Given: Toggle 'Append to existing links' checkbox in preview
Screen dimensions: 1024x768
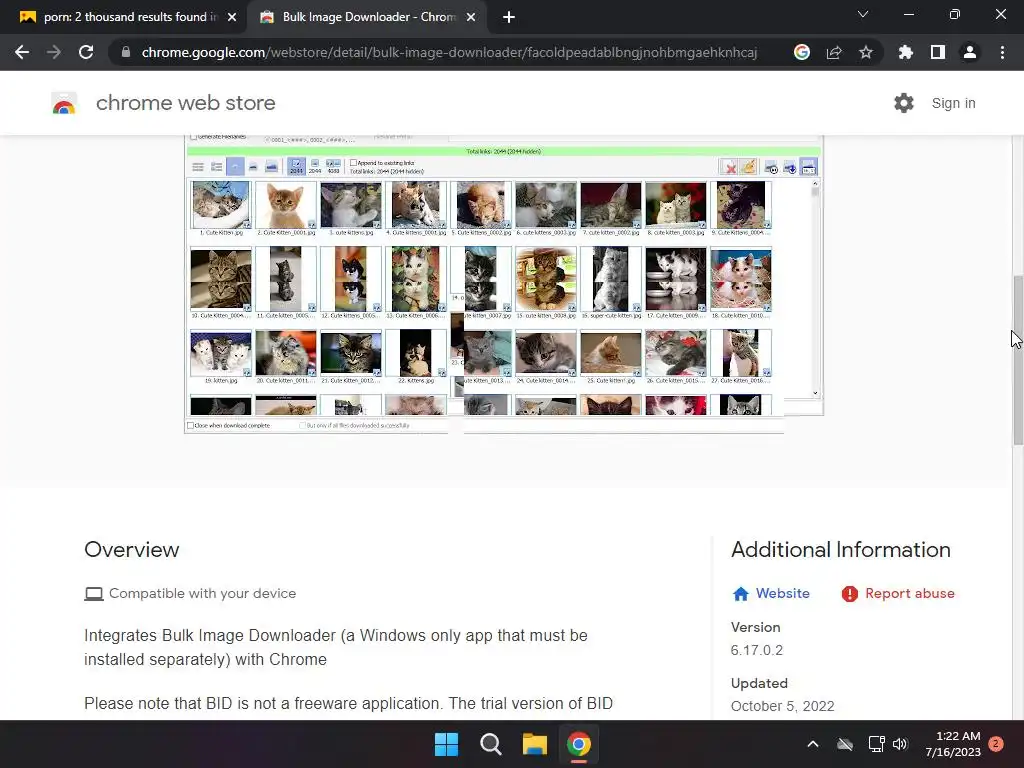Looking at the screenshot, I should 353,163.
